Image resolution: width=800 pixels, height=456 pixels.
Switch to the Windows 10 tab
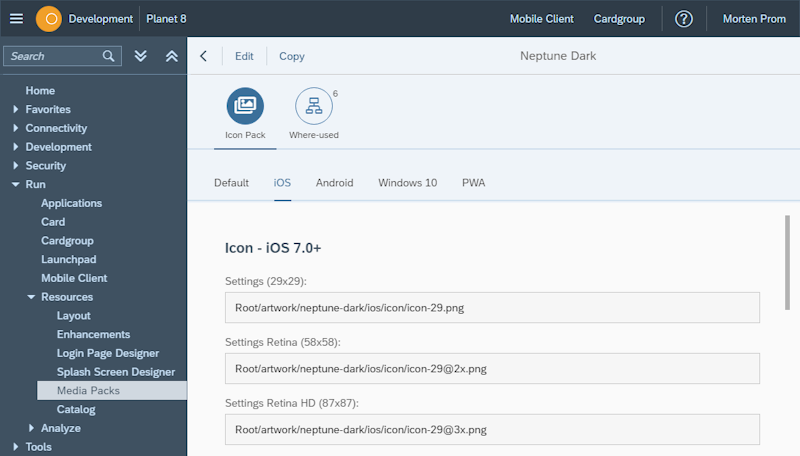click(x=407, y=183)
